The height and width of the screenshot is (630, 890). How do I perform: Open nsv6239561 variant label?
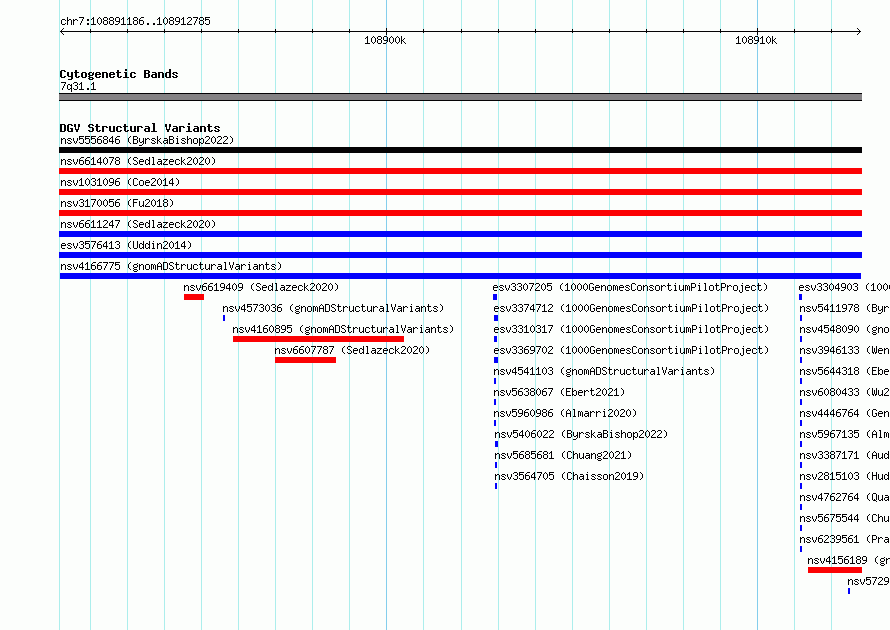click(844, 539)
